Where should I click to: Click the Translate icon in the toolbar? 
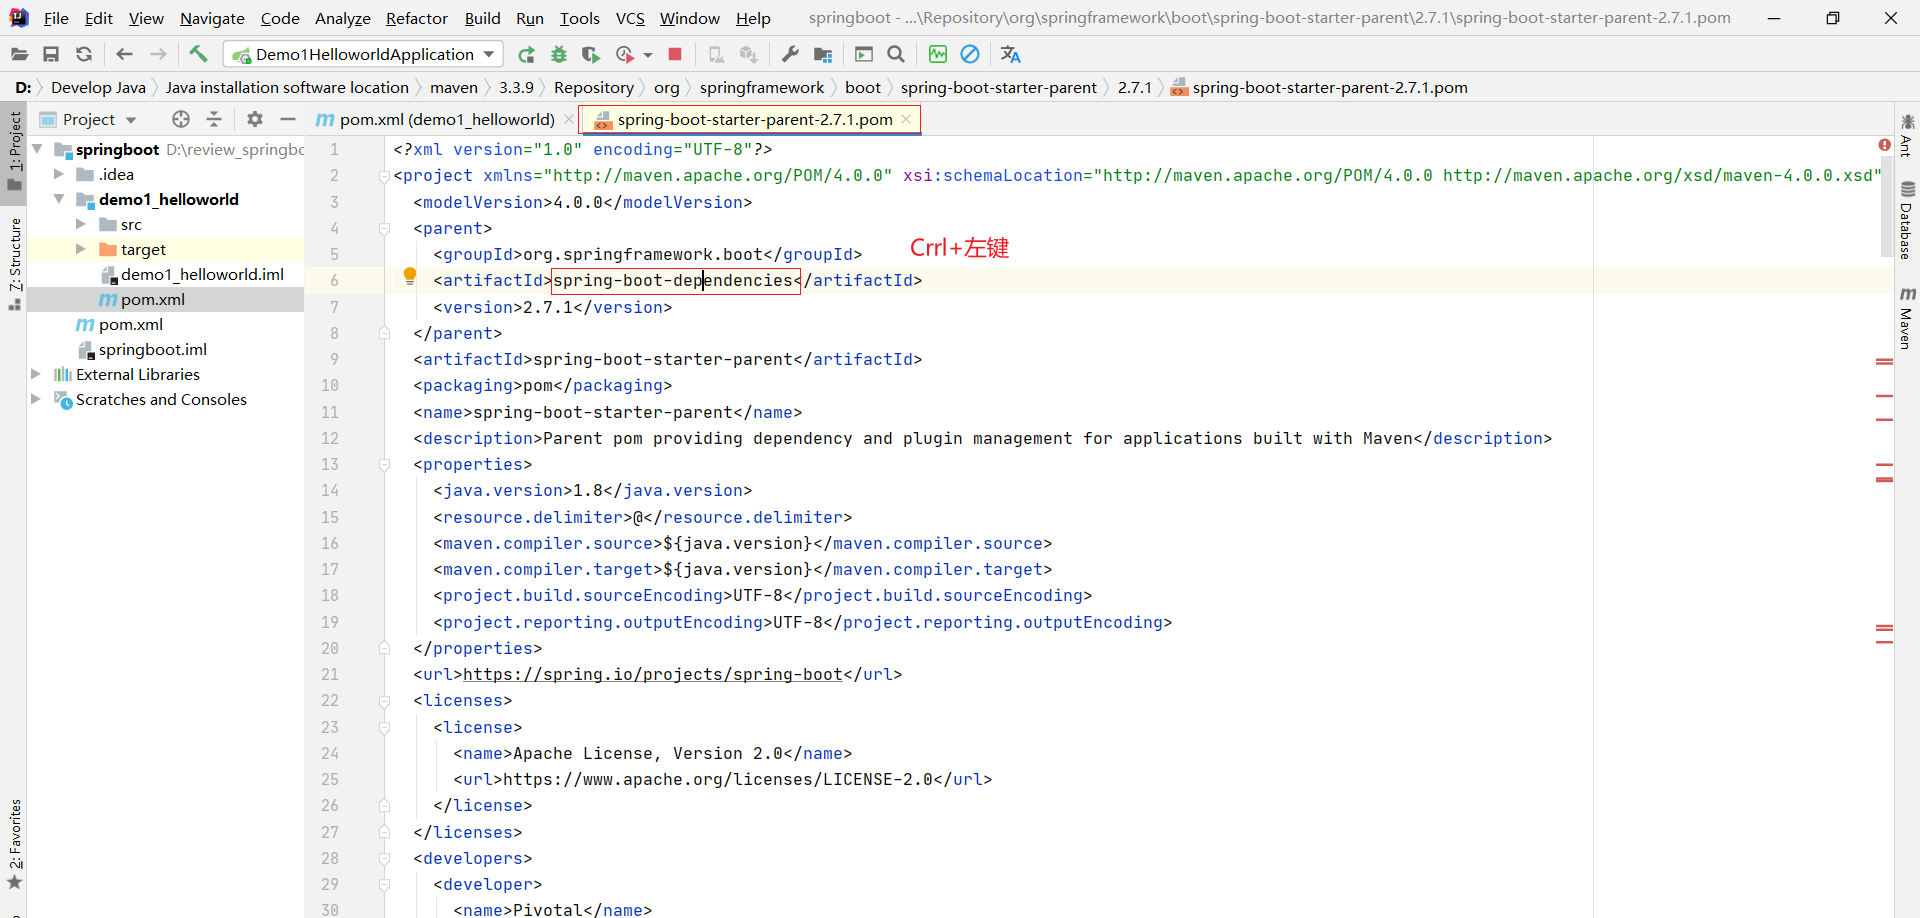(1010, 54)
